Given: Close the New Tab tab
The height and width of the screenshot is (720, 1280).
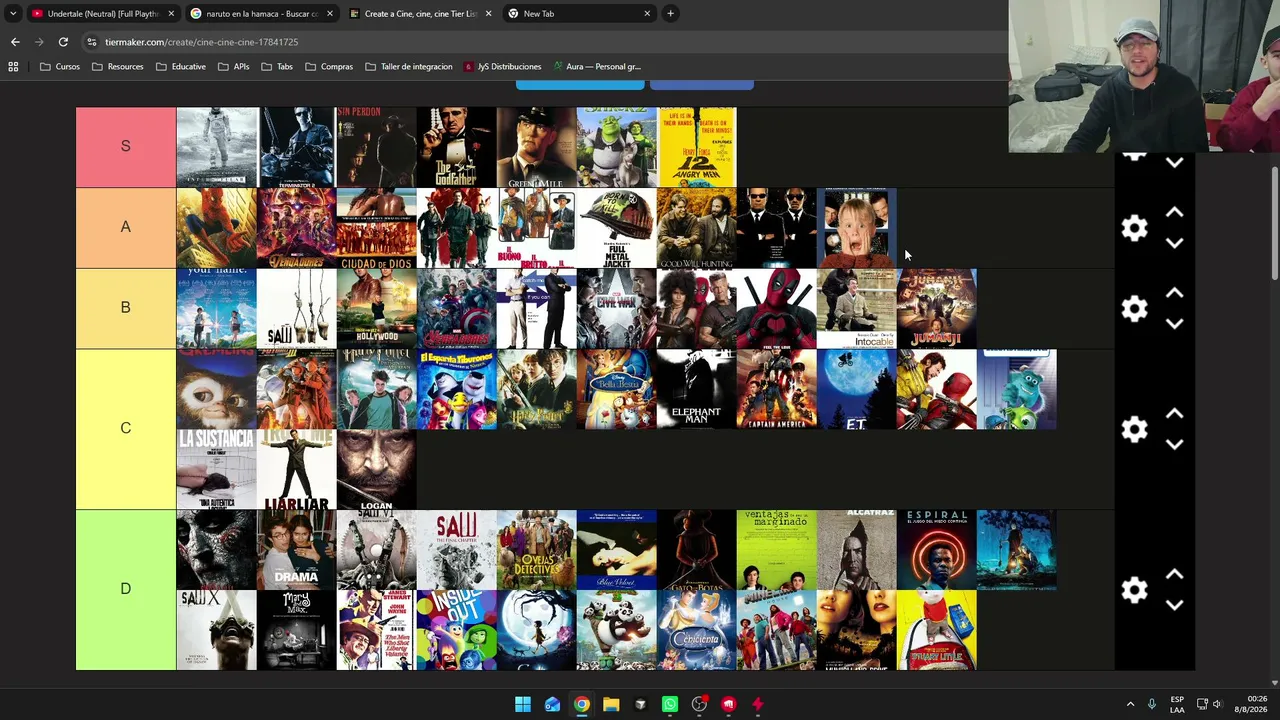Looking at the screenshot, I should (x=647, y=14).
